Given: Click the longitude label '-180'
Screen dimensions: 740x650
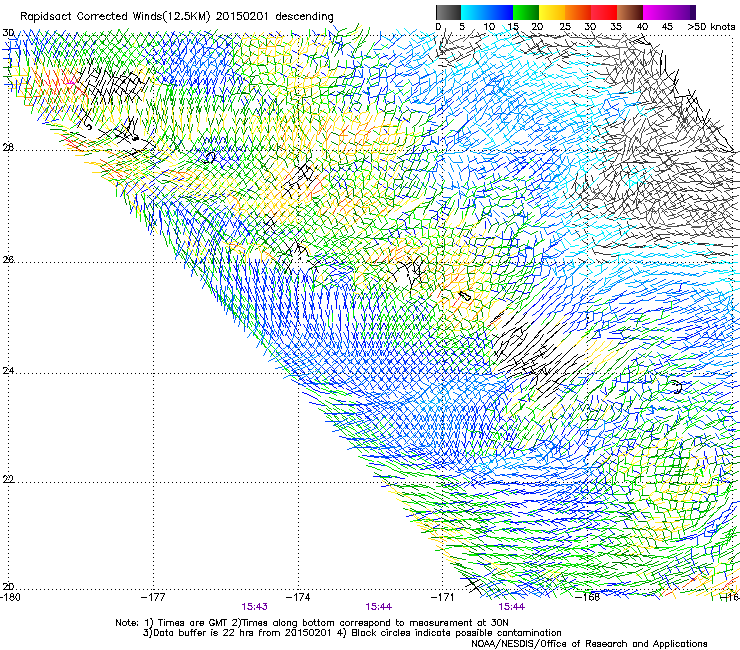Looking at the screenshot, I should pyautogui.click(x=10, y=597).
